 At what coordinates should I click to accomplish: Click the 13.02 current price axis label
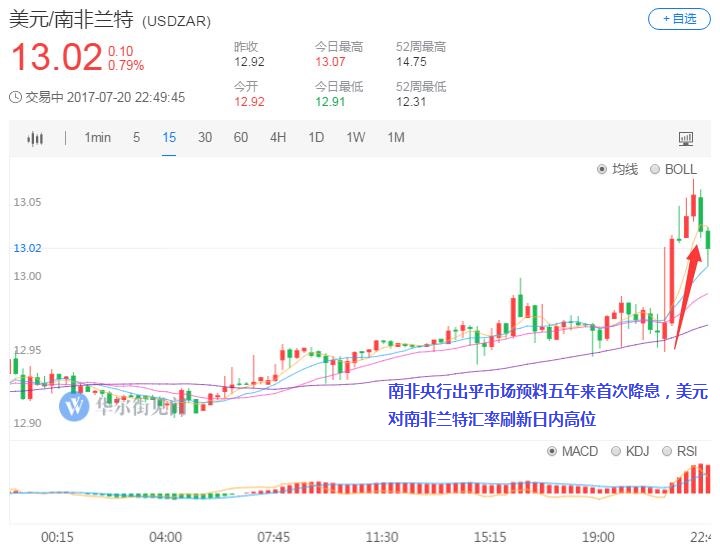tap(27, 248)
